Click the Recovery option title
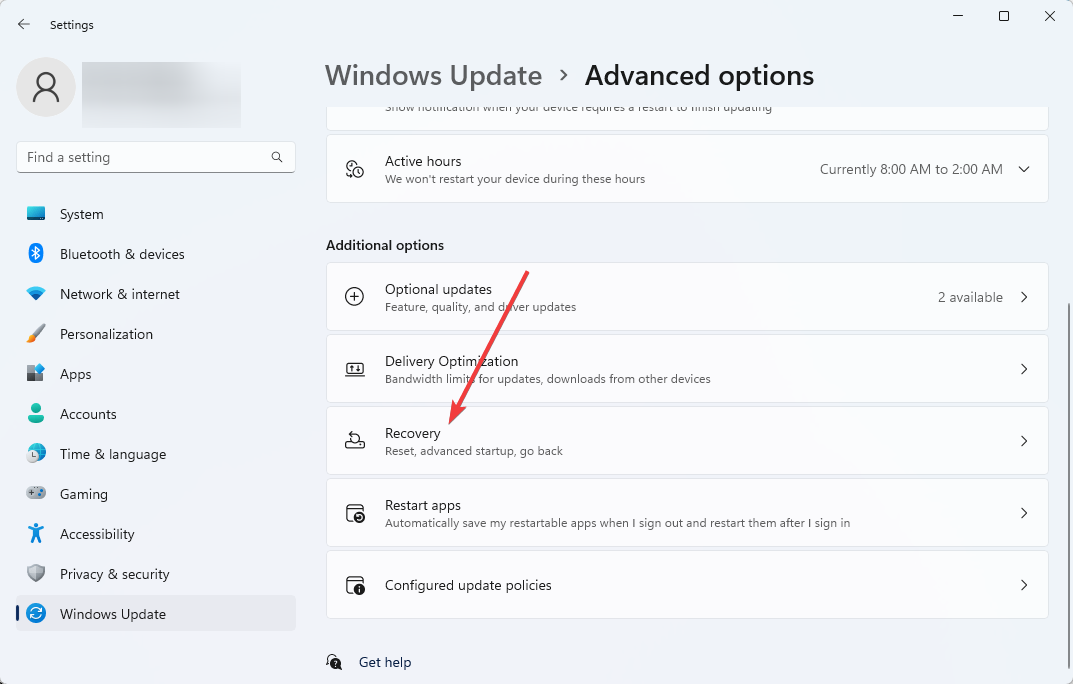Image resolution: width=1073 pixels, height=684 pixels. click(x=413, y=433)
